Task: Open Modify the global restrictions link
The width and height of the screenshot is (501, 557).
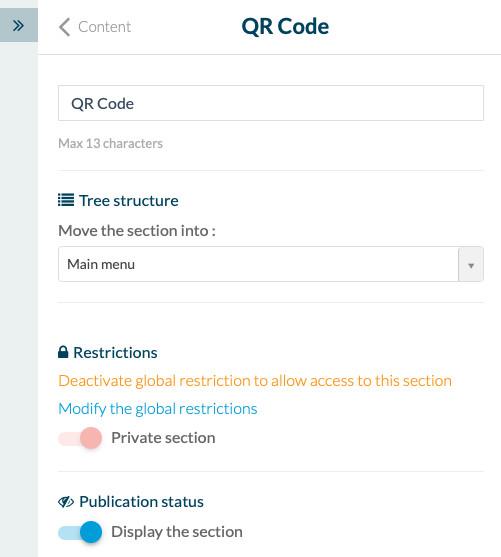Action: [158, 409]
